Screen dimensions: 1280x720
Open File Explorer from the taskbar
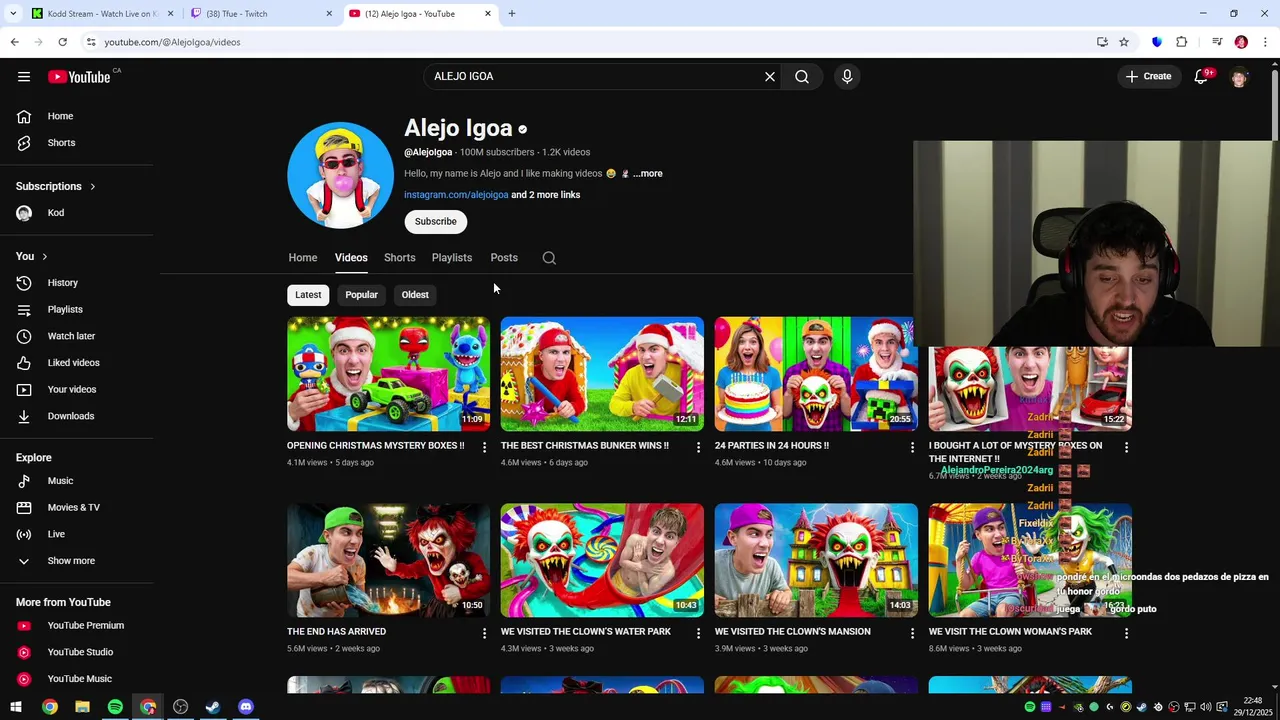82,707
